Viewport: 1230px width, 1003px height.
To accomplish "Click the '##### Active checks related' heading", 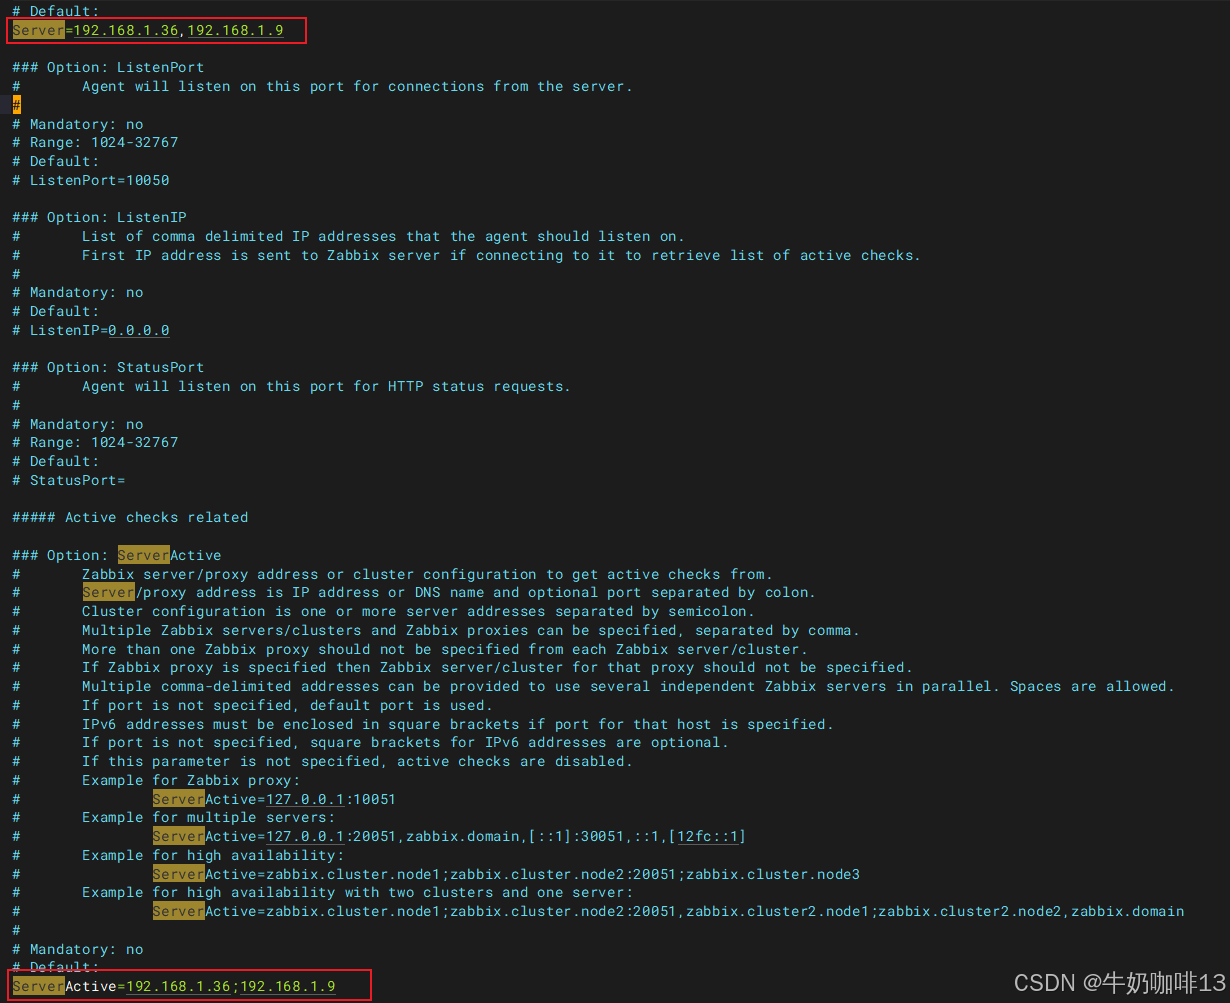I will pyautogui.click(x=130, y=518).
